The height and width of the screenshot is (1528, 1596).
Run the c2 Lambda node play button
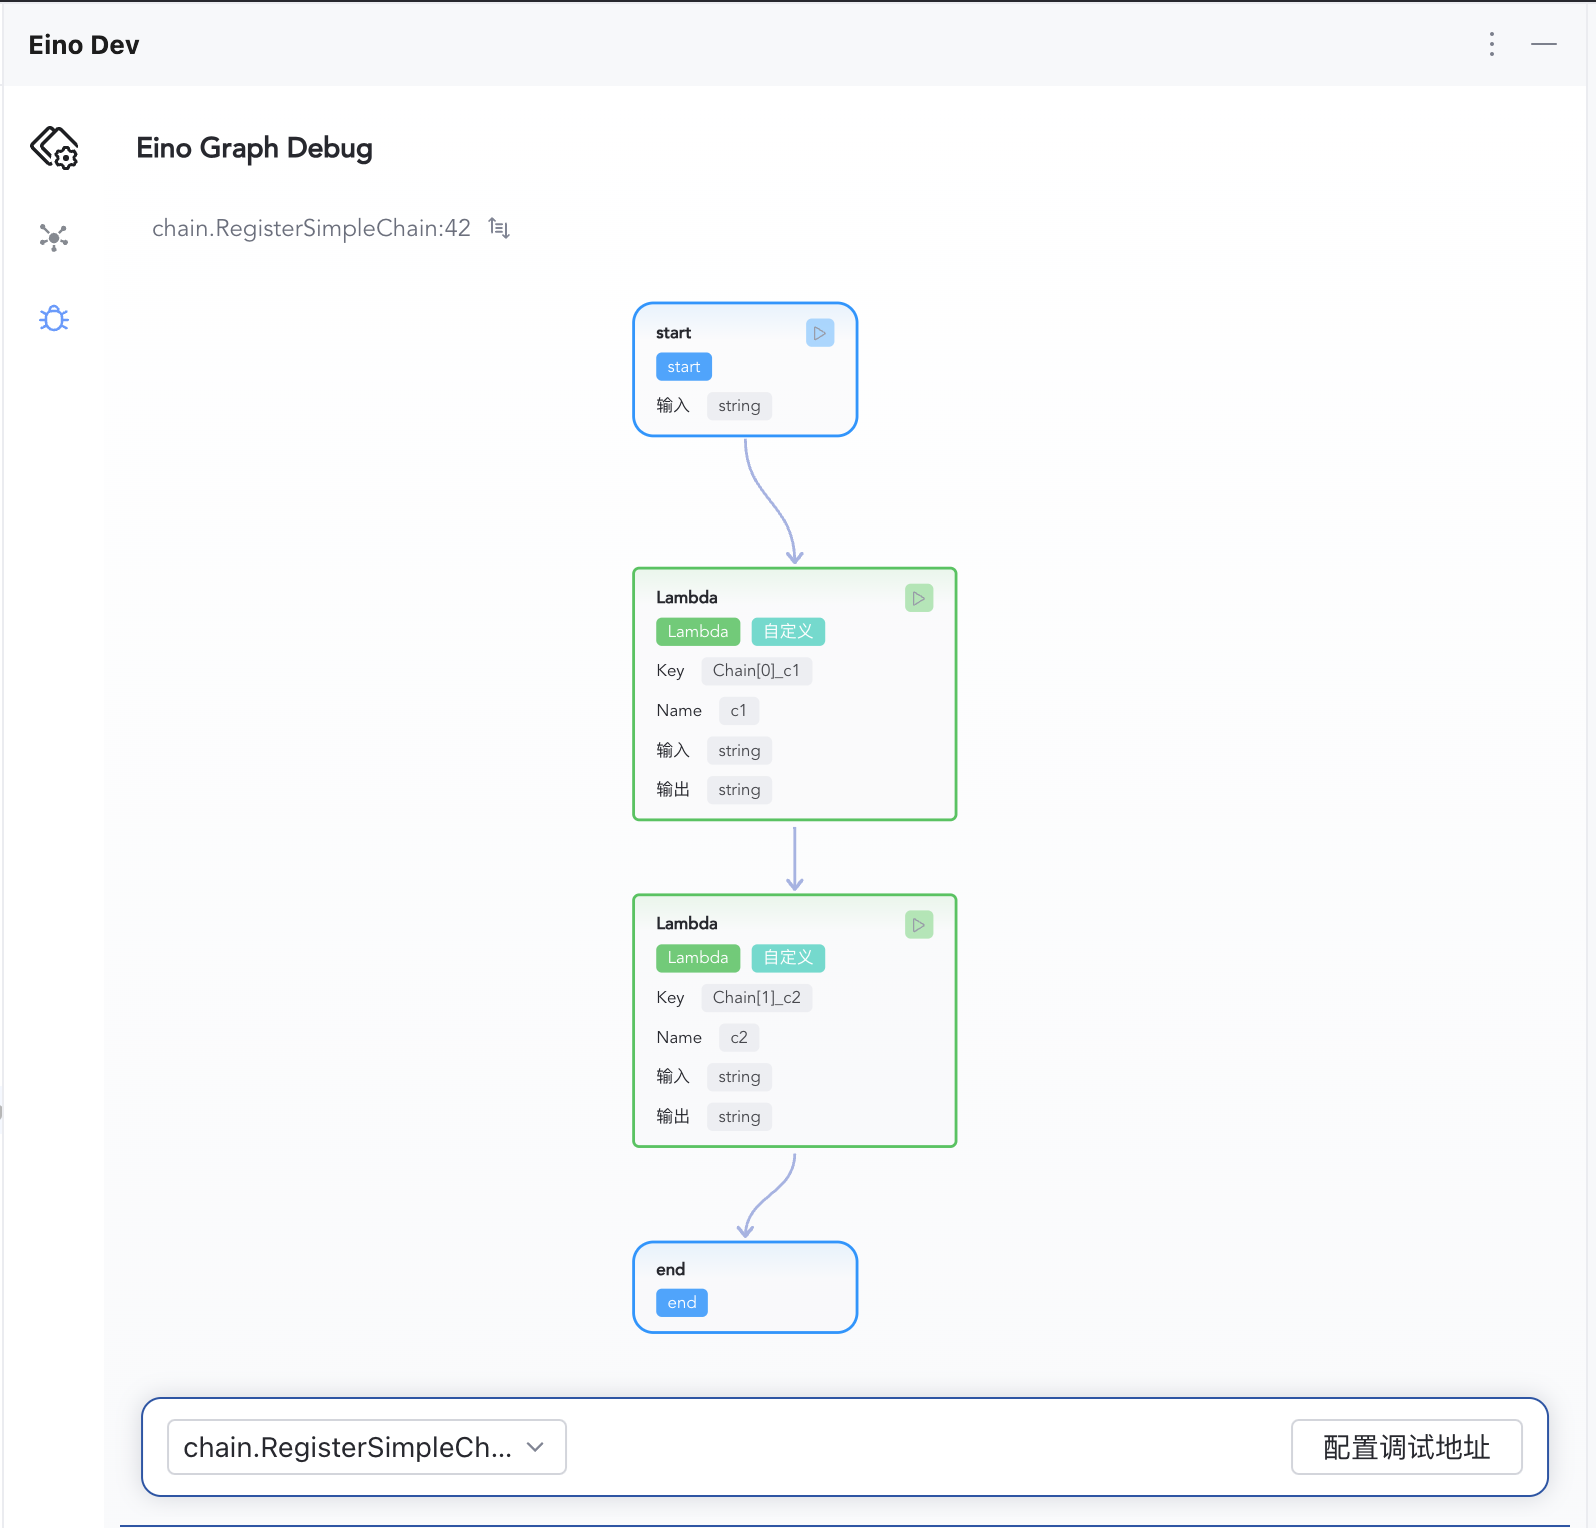(x=918, y=925)
